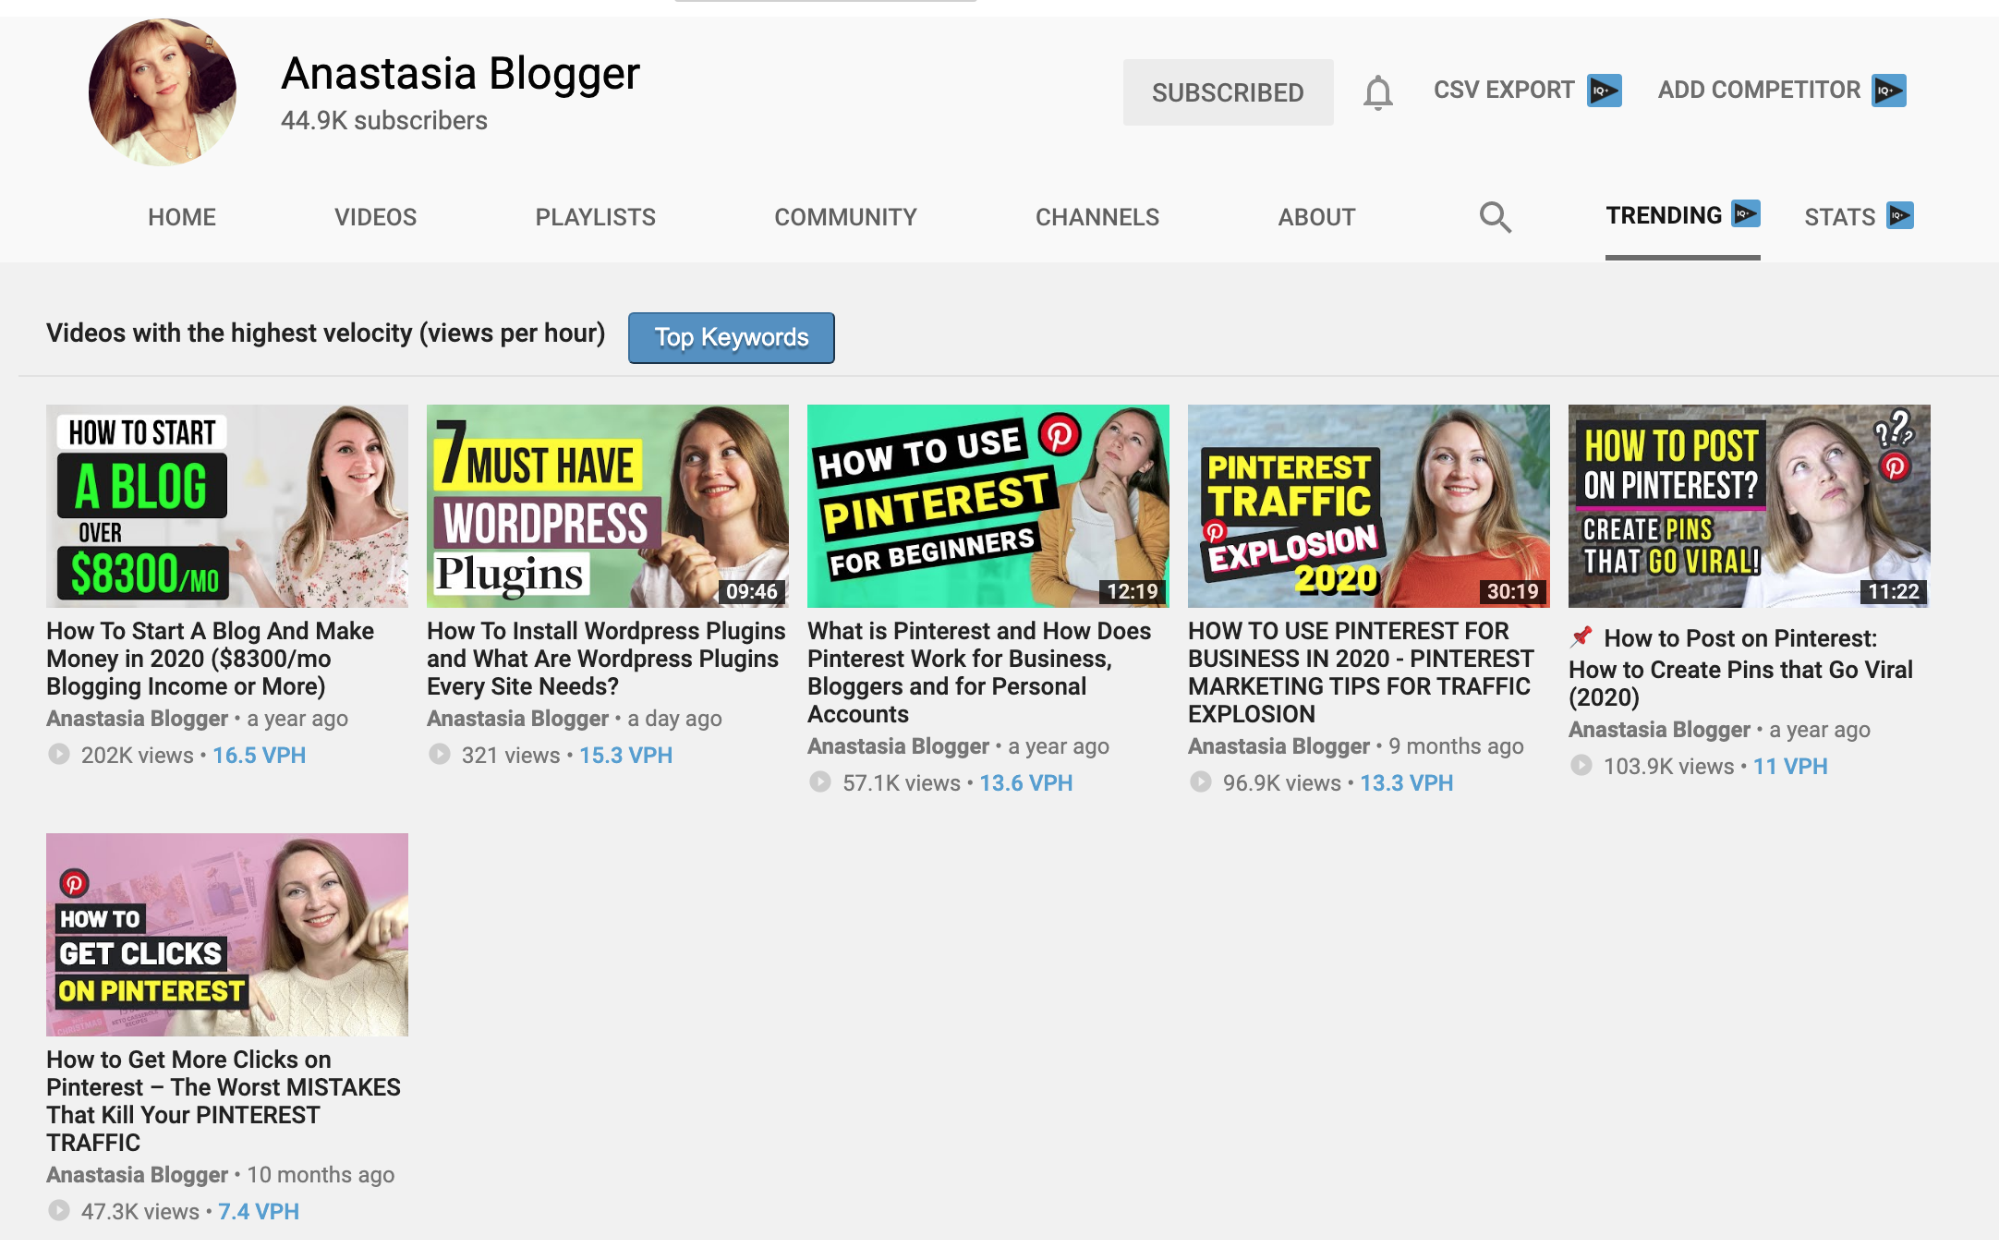Click play icon beside 321 views
The width and height of the screenshot is (1999, 1240).
tap(439, 754)
